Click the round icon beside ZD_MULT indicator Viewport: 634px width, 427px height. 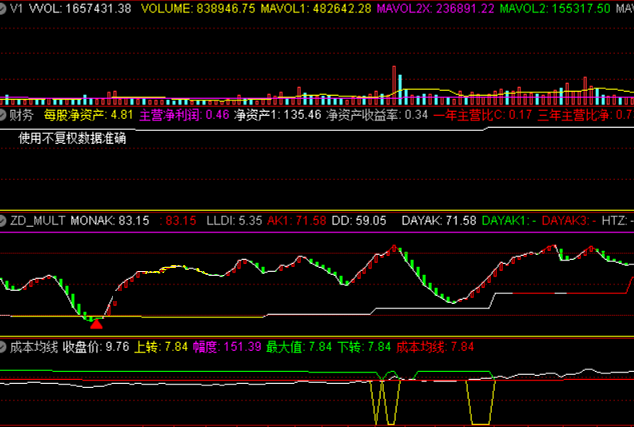(2, 220)
